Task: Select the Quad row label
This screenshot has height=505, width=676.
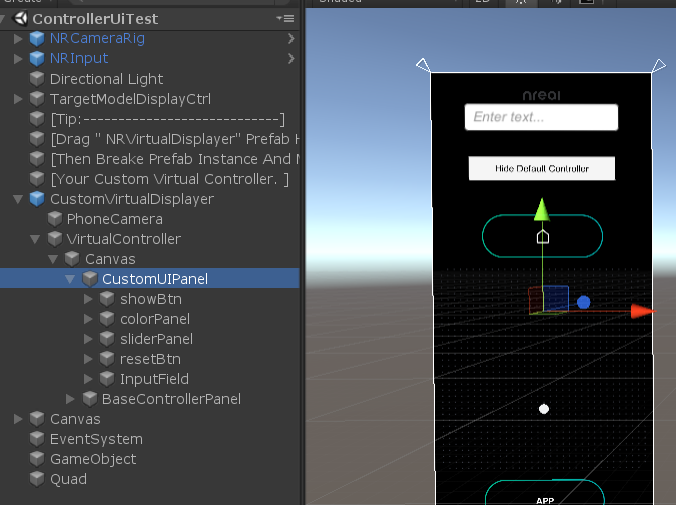Action: click(x=68, y=479)
